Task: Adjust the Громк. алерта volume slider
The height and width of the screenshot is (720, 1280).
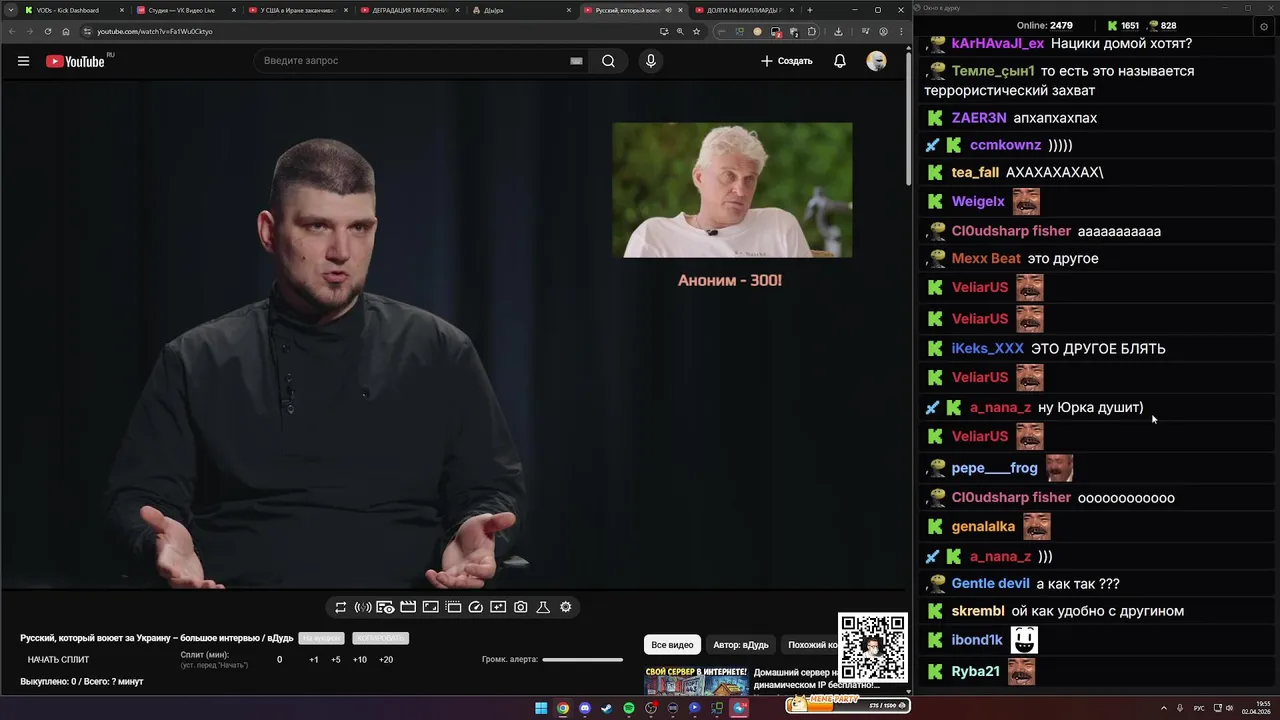Action: (582, 660)
